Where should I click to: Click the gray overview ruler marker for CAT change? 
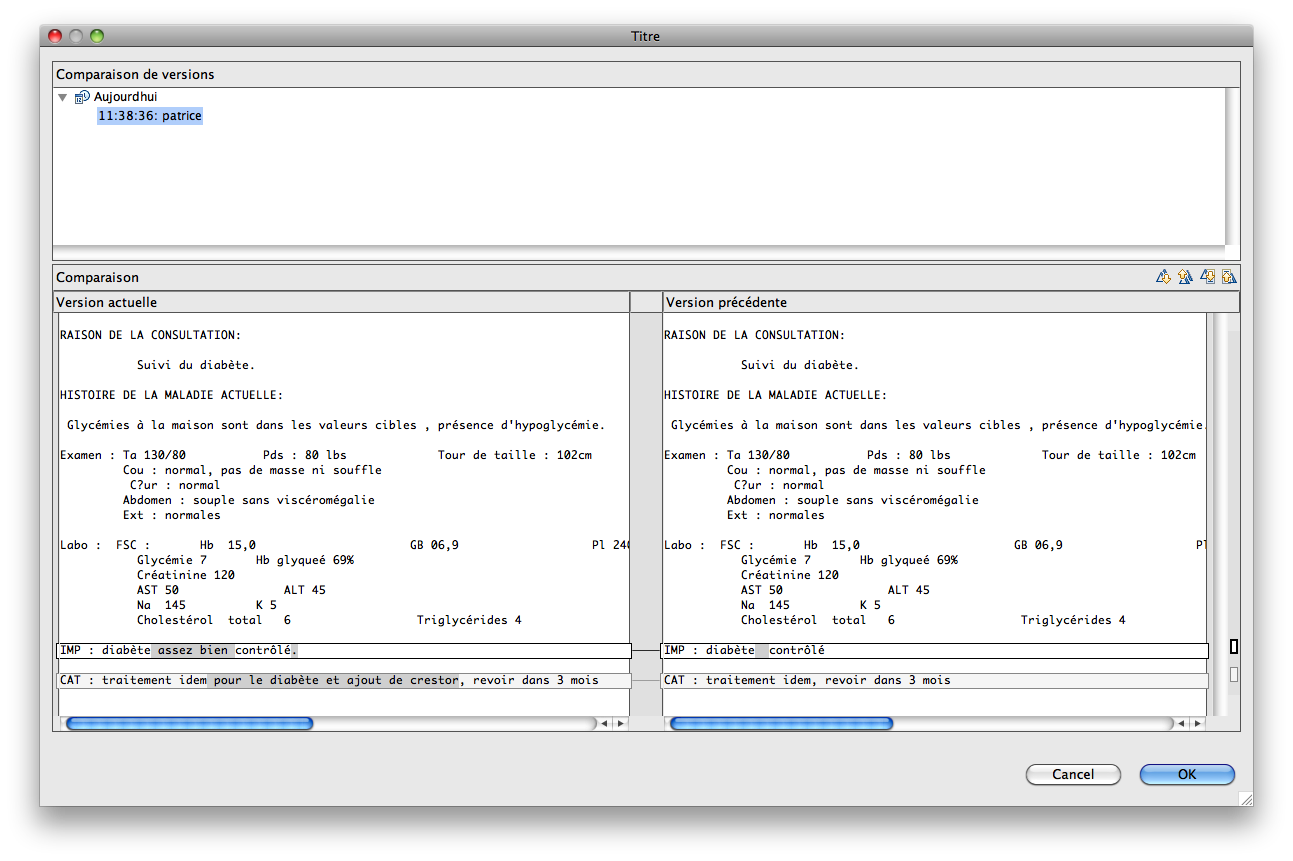click(x=1234, y=674)
